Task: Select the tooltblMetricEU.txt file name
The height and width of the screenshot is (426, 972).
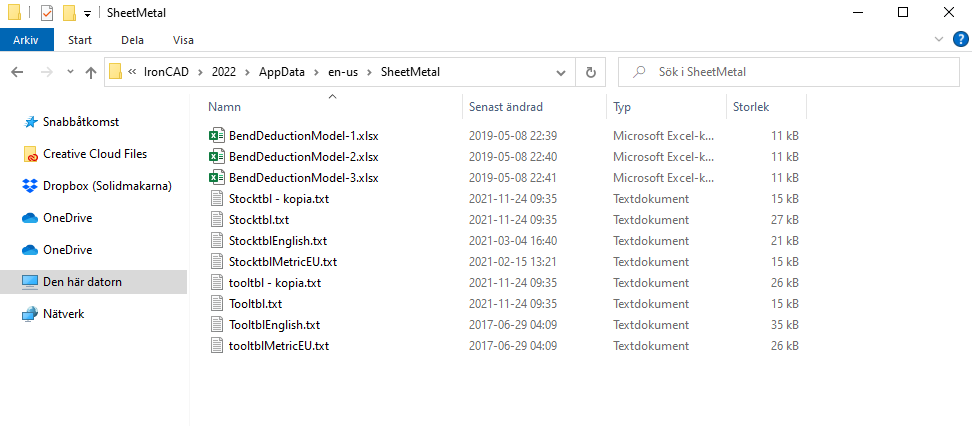Action: coord(279,345)
